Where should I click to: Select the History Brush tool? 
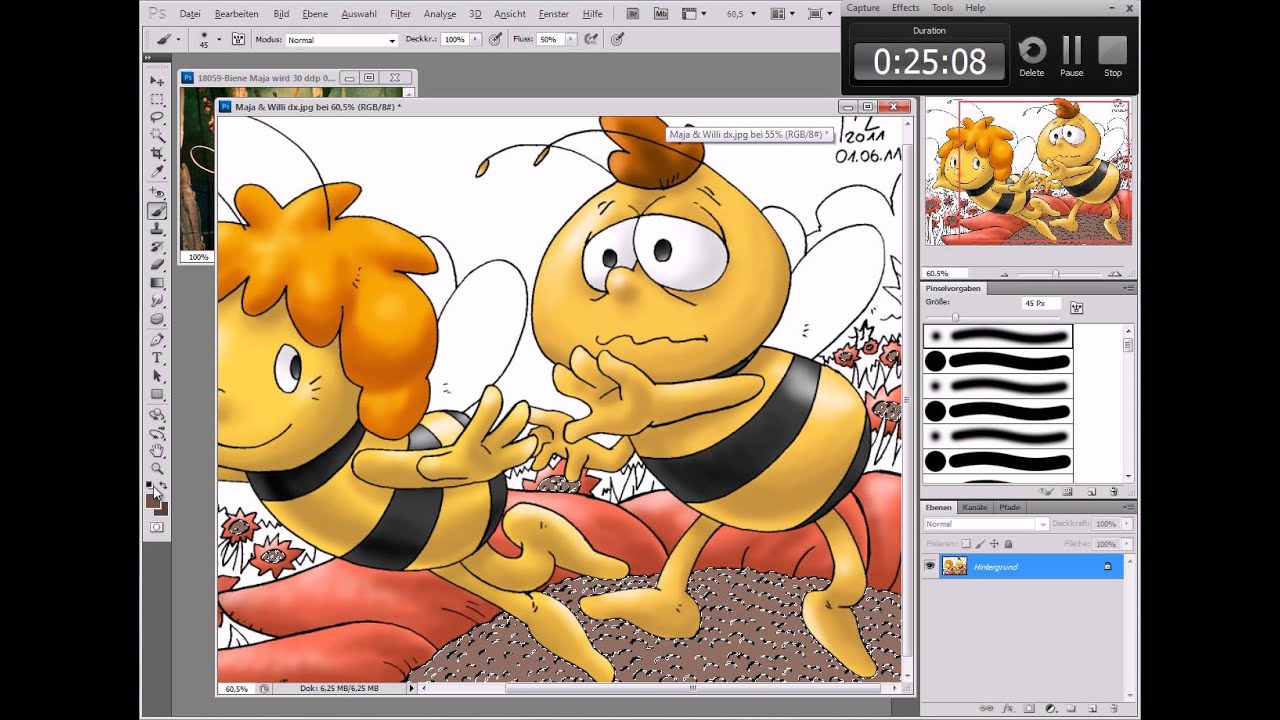(157, 247)
